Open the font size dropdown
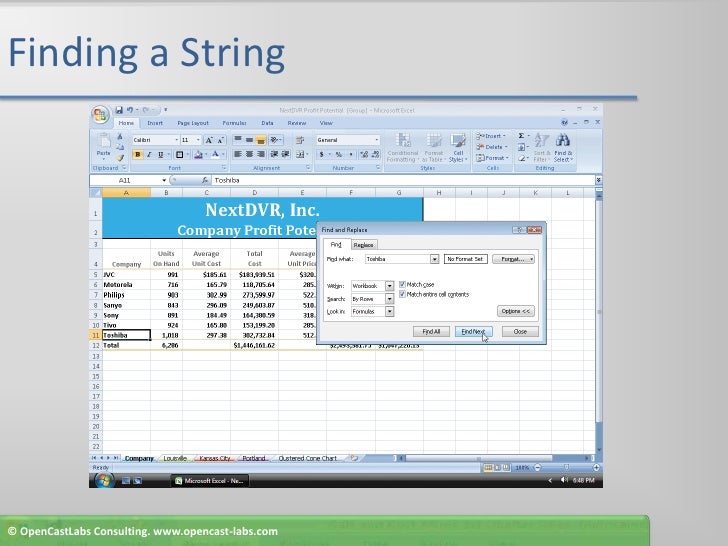The width and height of the screenshot is (728, 546). tap(198, 140)
